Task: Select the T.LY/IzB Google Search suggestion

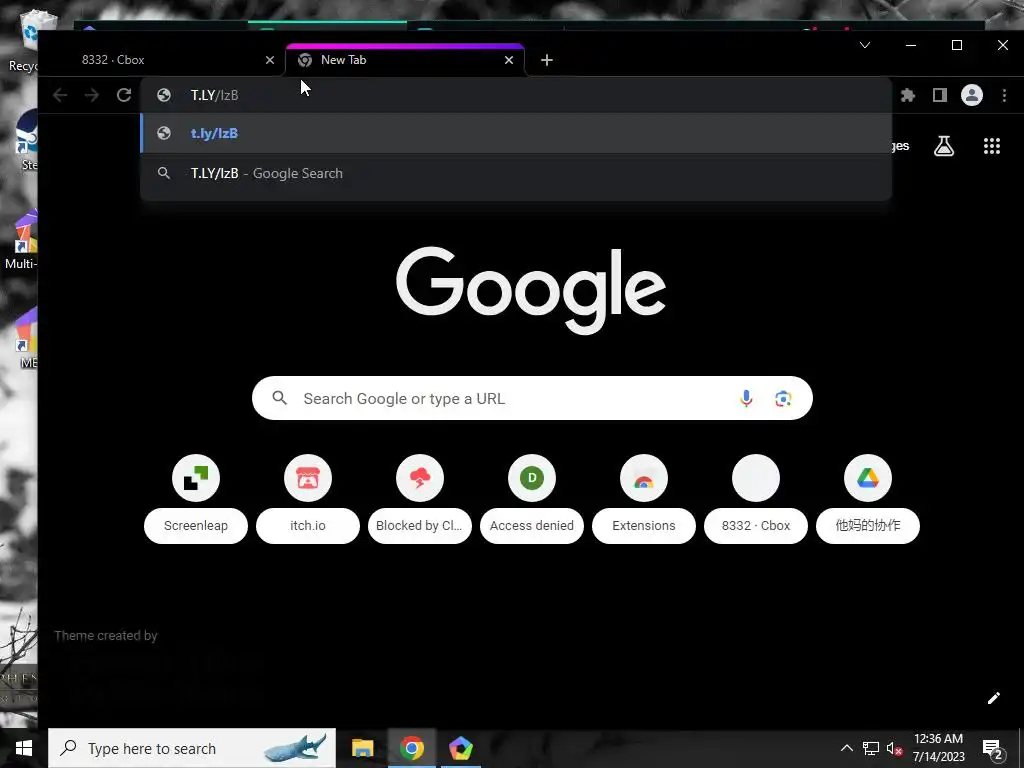Action: point(516,173)
